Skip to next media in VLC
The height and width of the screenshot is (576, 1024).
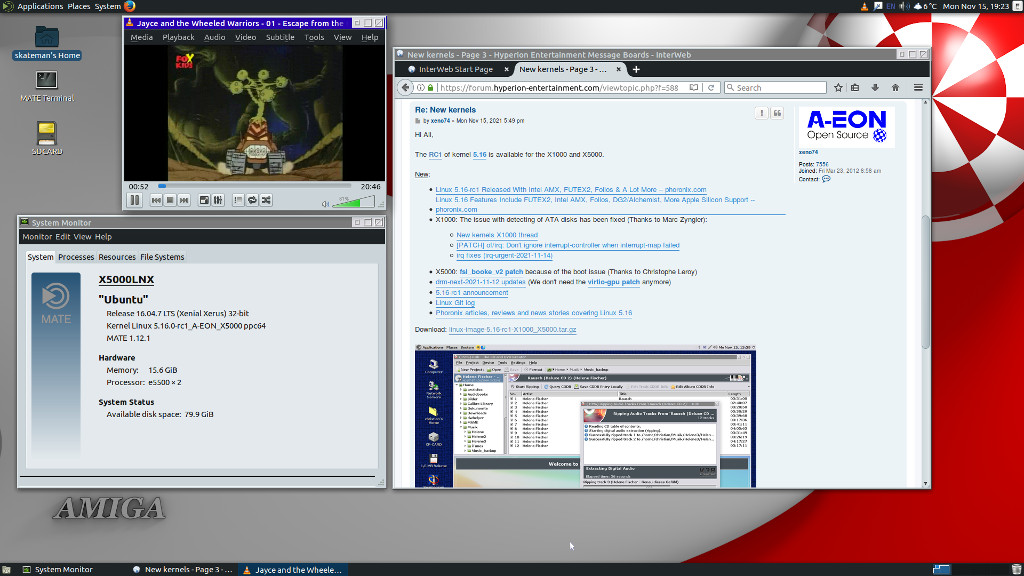184,200
